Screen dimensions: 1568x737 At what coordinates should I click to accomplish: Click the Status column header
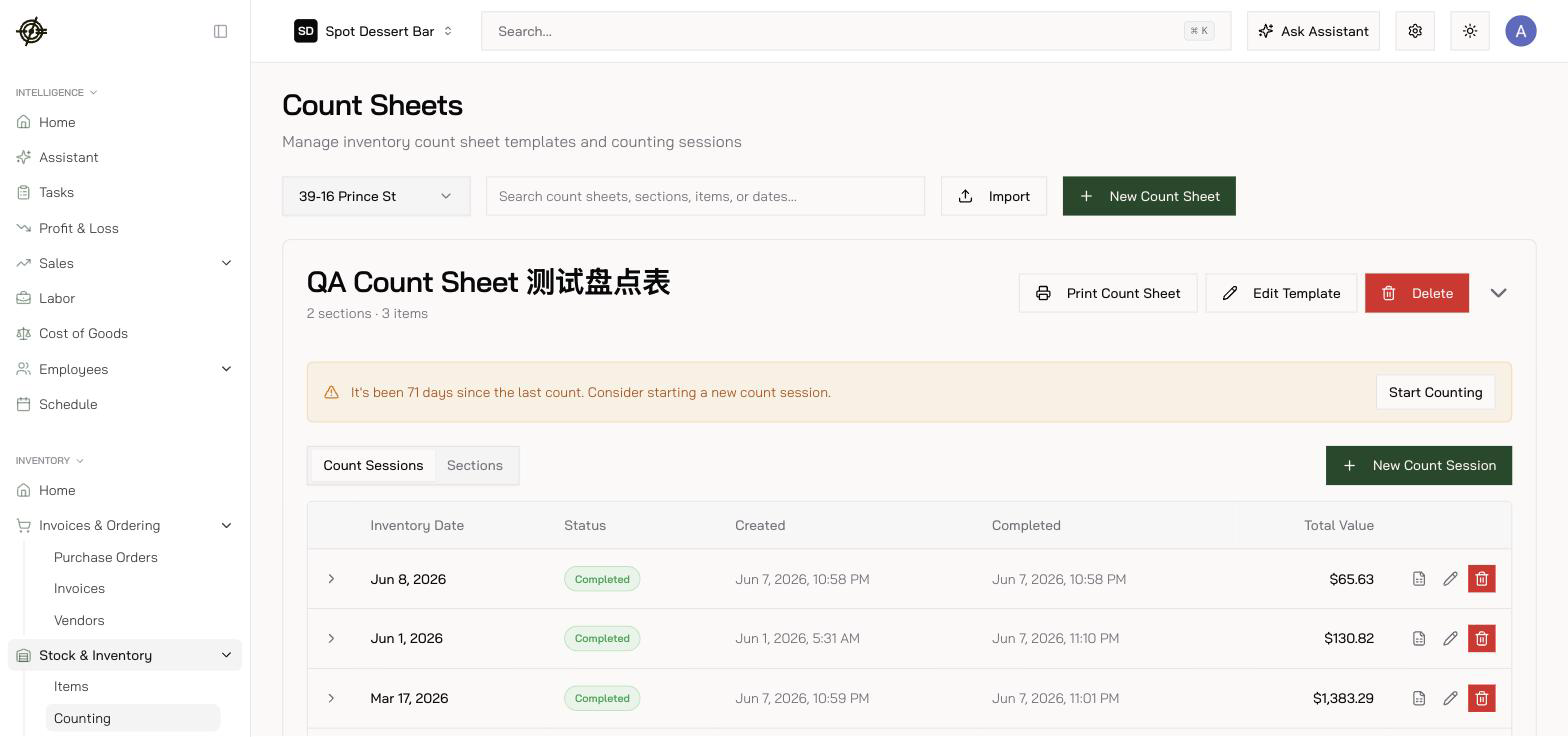(x=585, y=525)
